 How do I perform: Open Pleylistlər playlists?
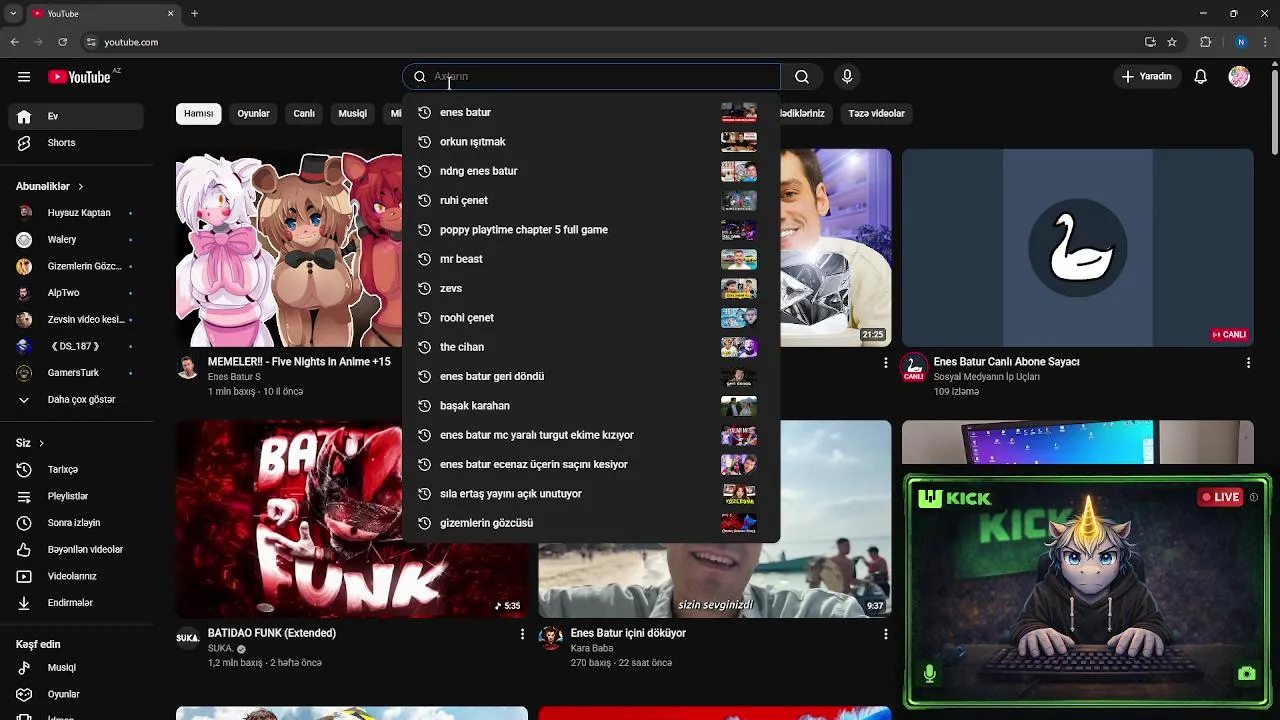(76, 496)
